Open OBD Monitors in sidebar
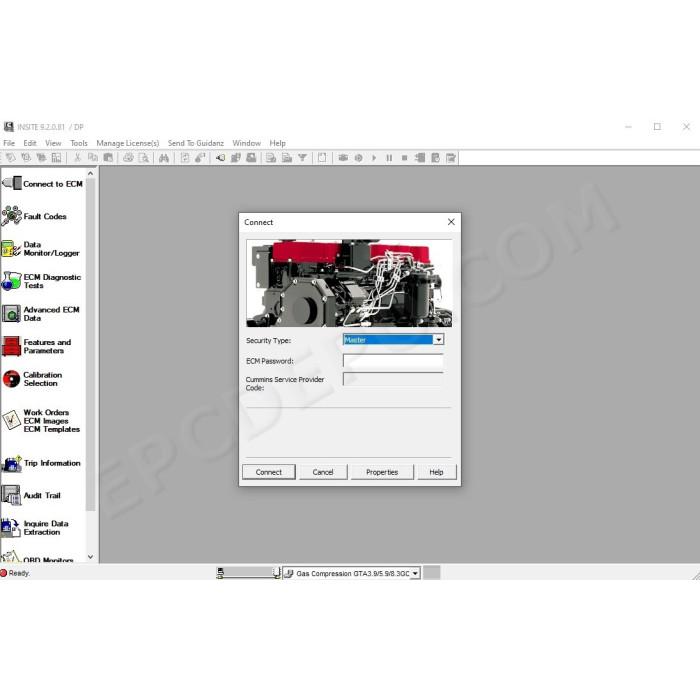The image size is (700, 700). click(x=38, y=558)
